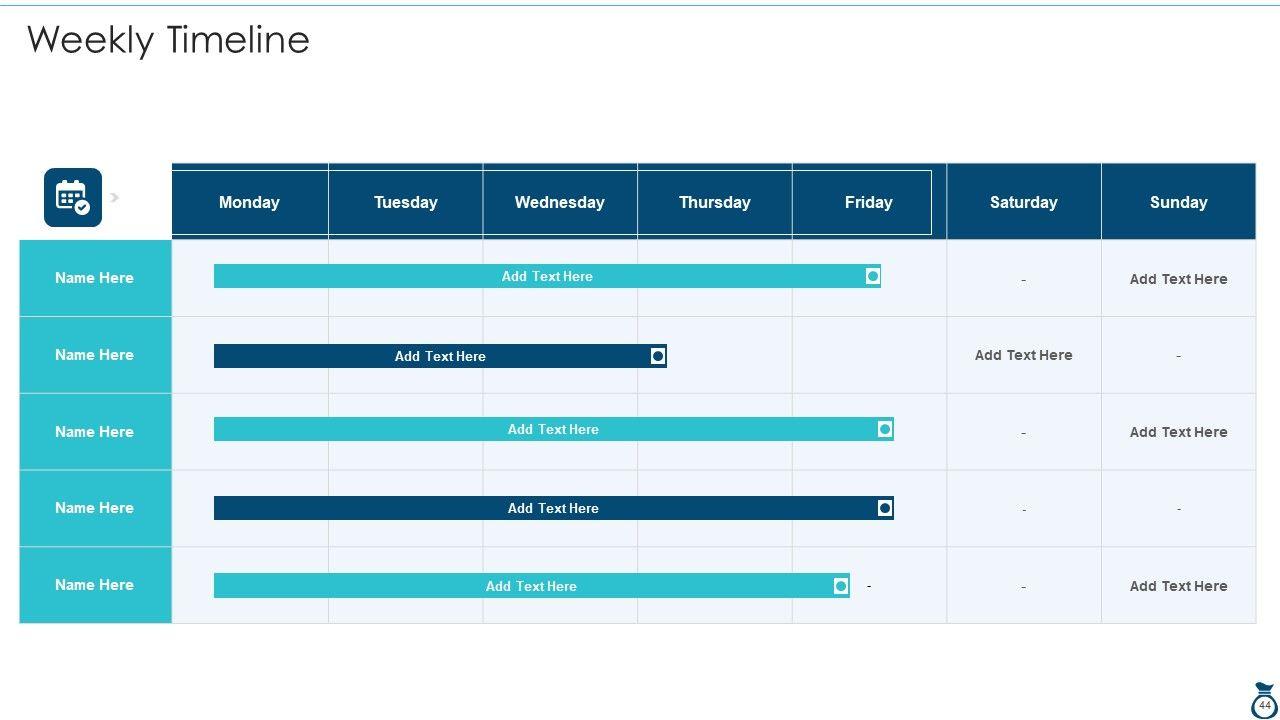This screenshot has width=1280, height=720.
Task: Click the end marker on the long navy bar
Action: [x=885, y=508]
